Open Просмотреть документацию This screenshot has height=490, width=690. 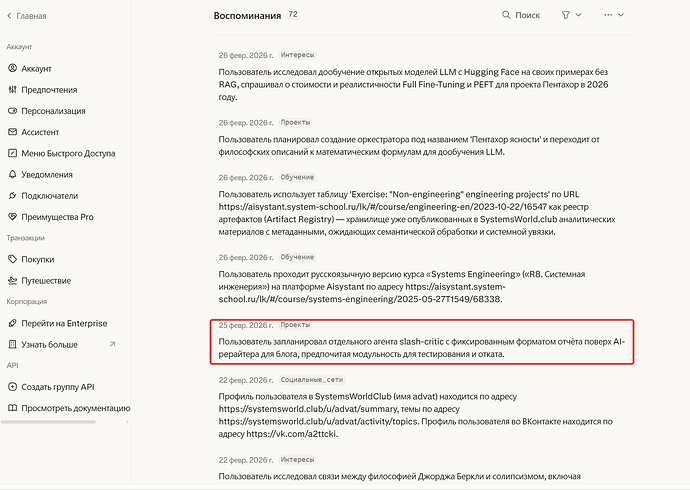click(x=69, y=408)
